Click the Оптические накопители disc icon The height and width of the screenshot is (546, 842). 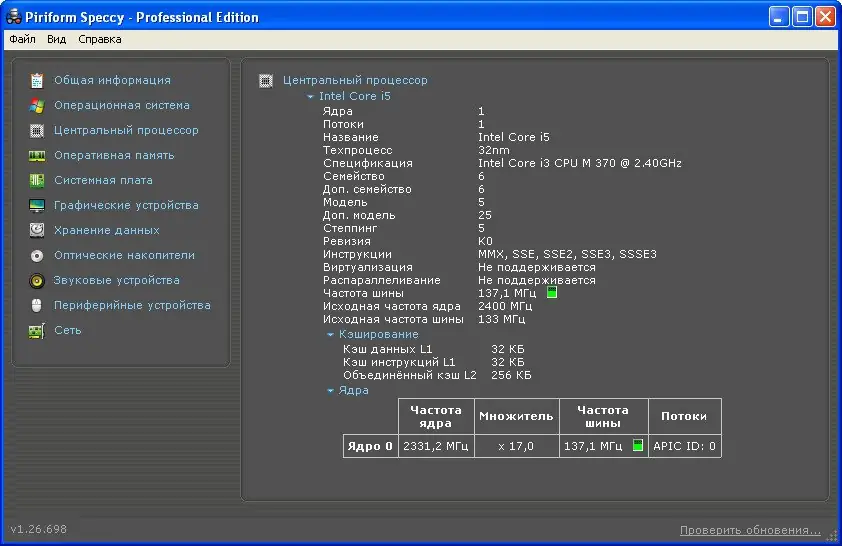(37, 256)
